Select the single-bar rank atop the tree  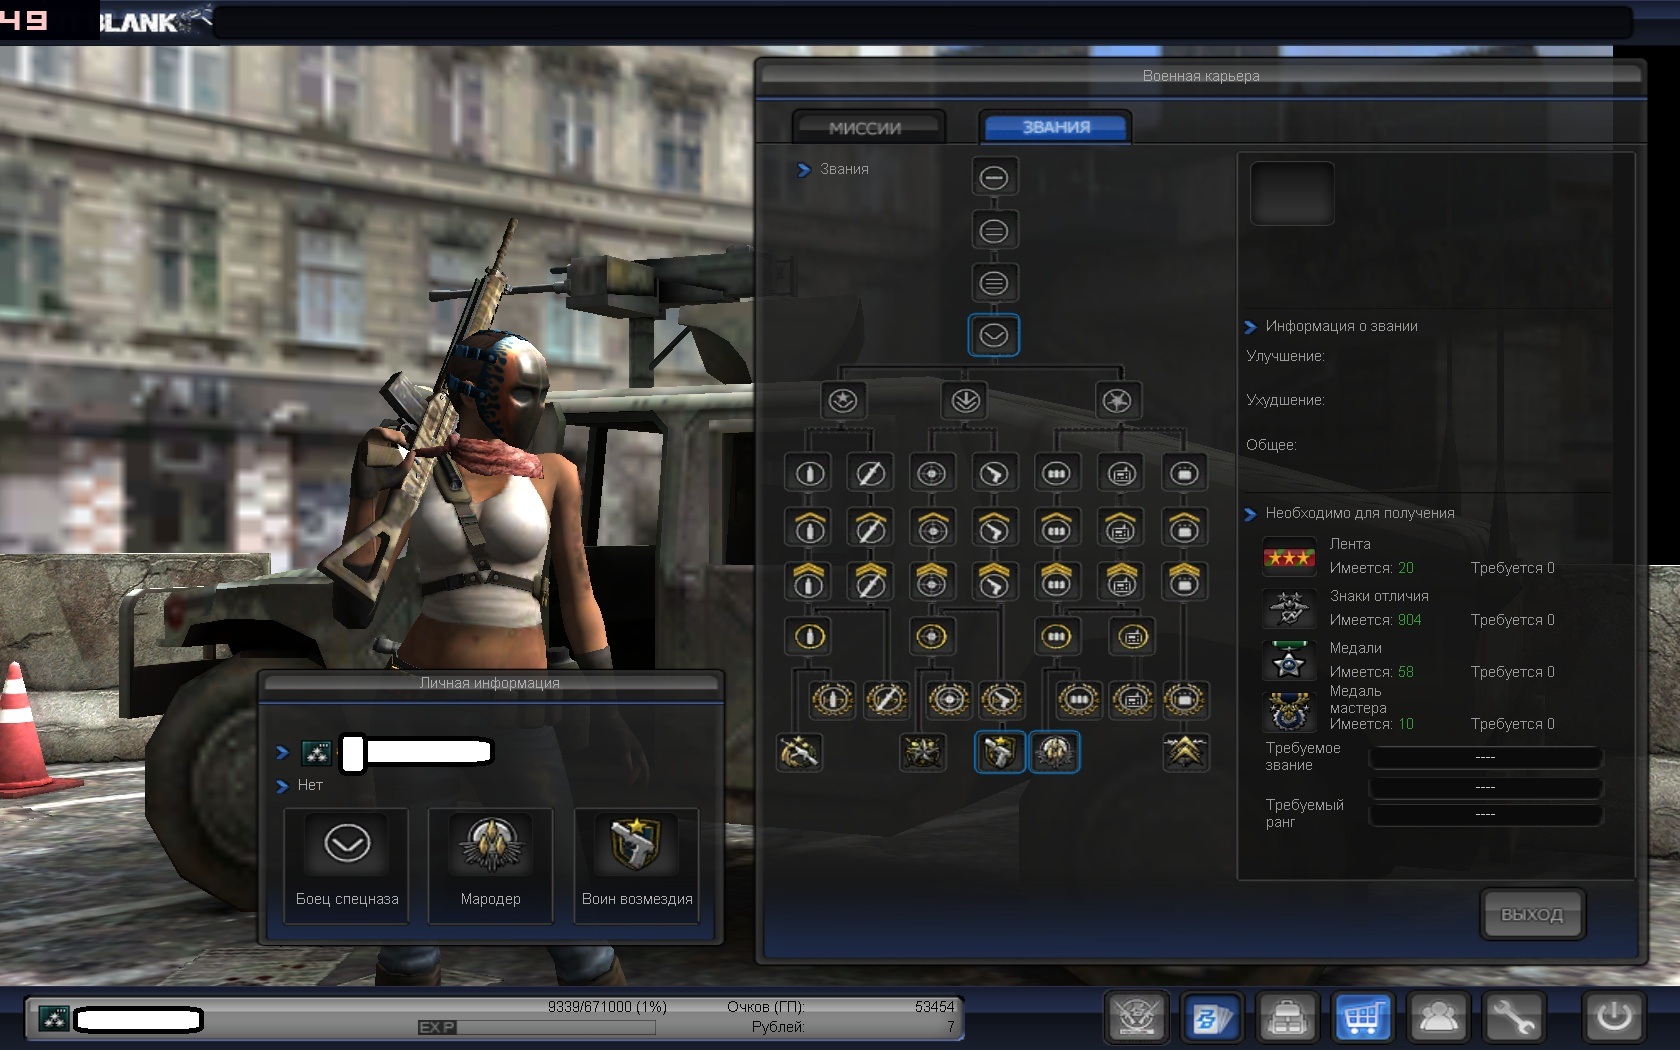click(x=993, y=178)
